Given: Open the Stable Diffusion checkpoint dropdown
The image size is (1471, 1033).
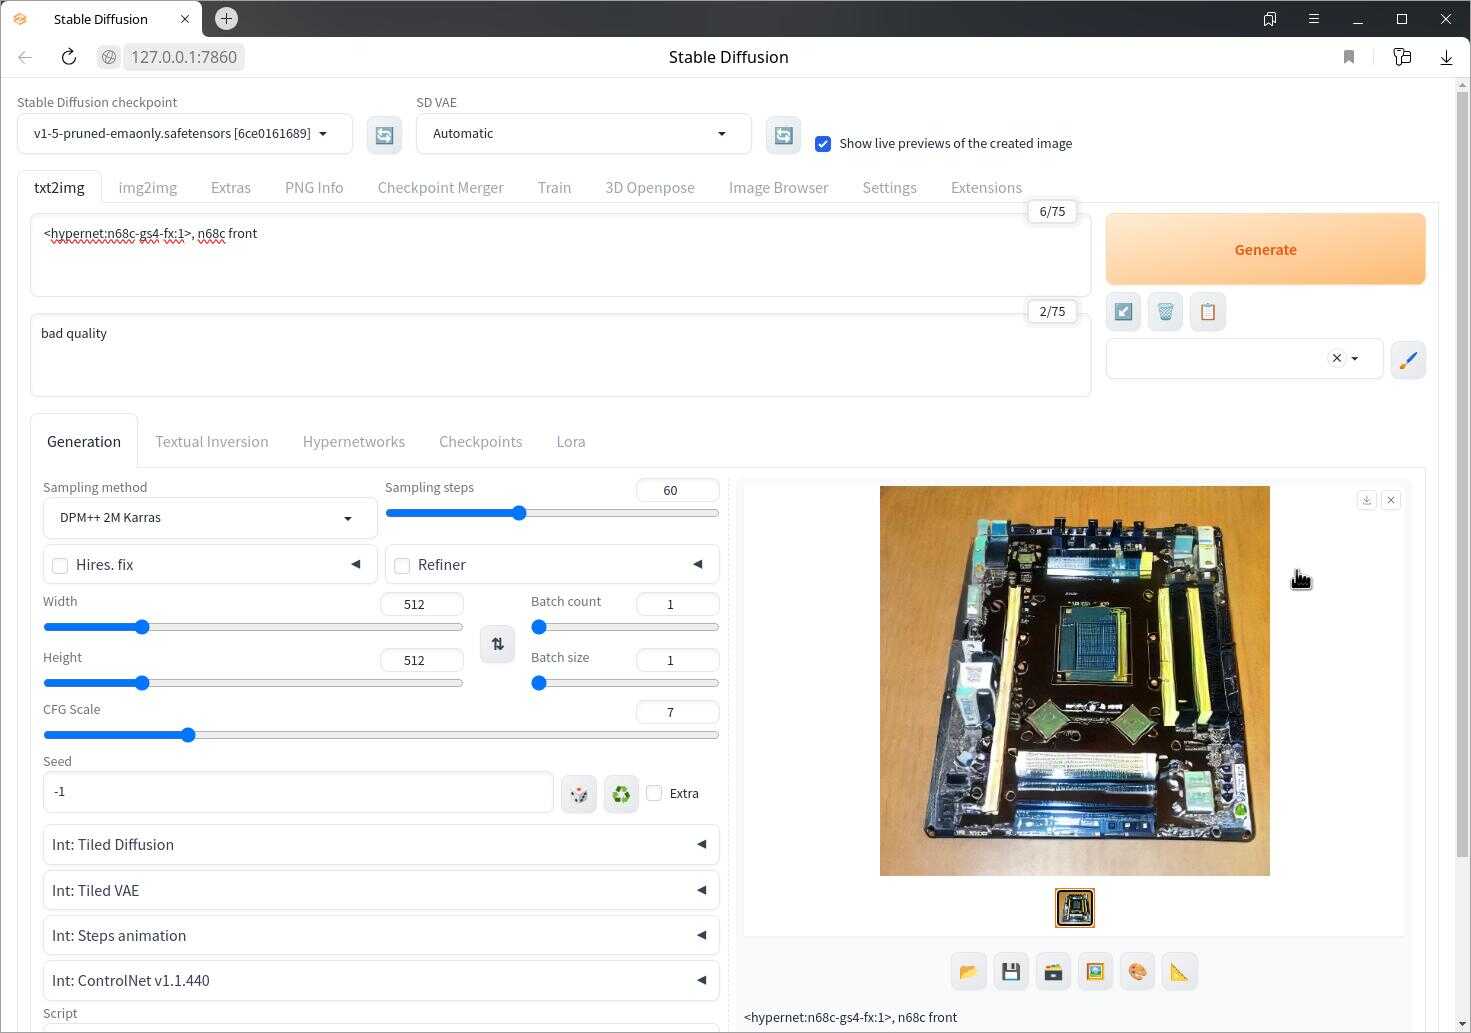Looking at the screenshot, I should pyautogui.click(x=184, y=134).
